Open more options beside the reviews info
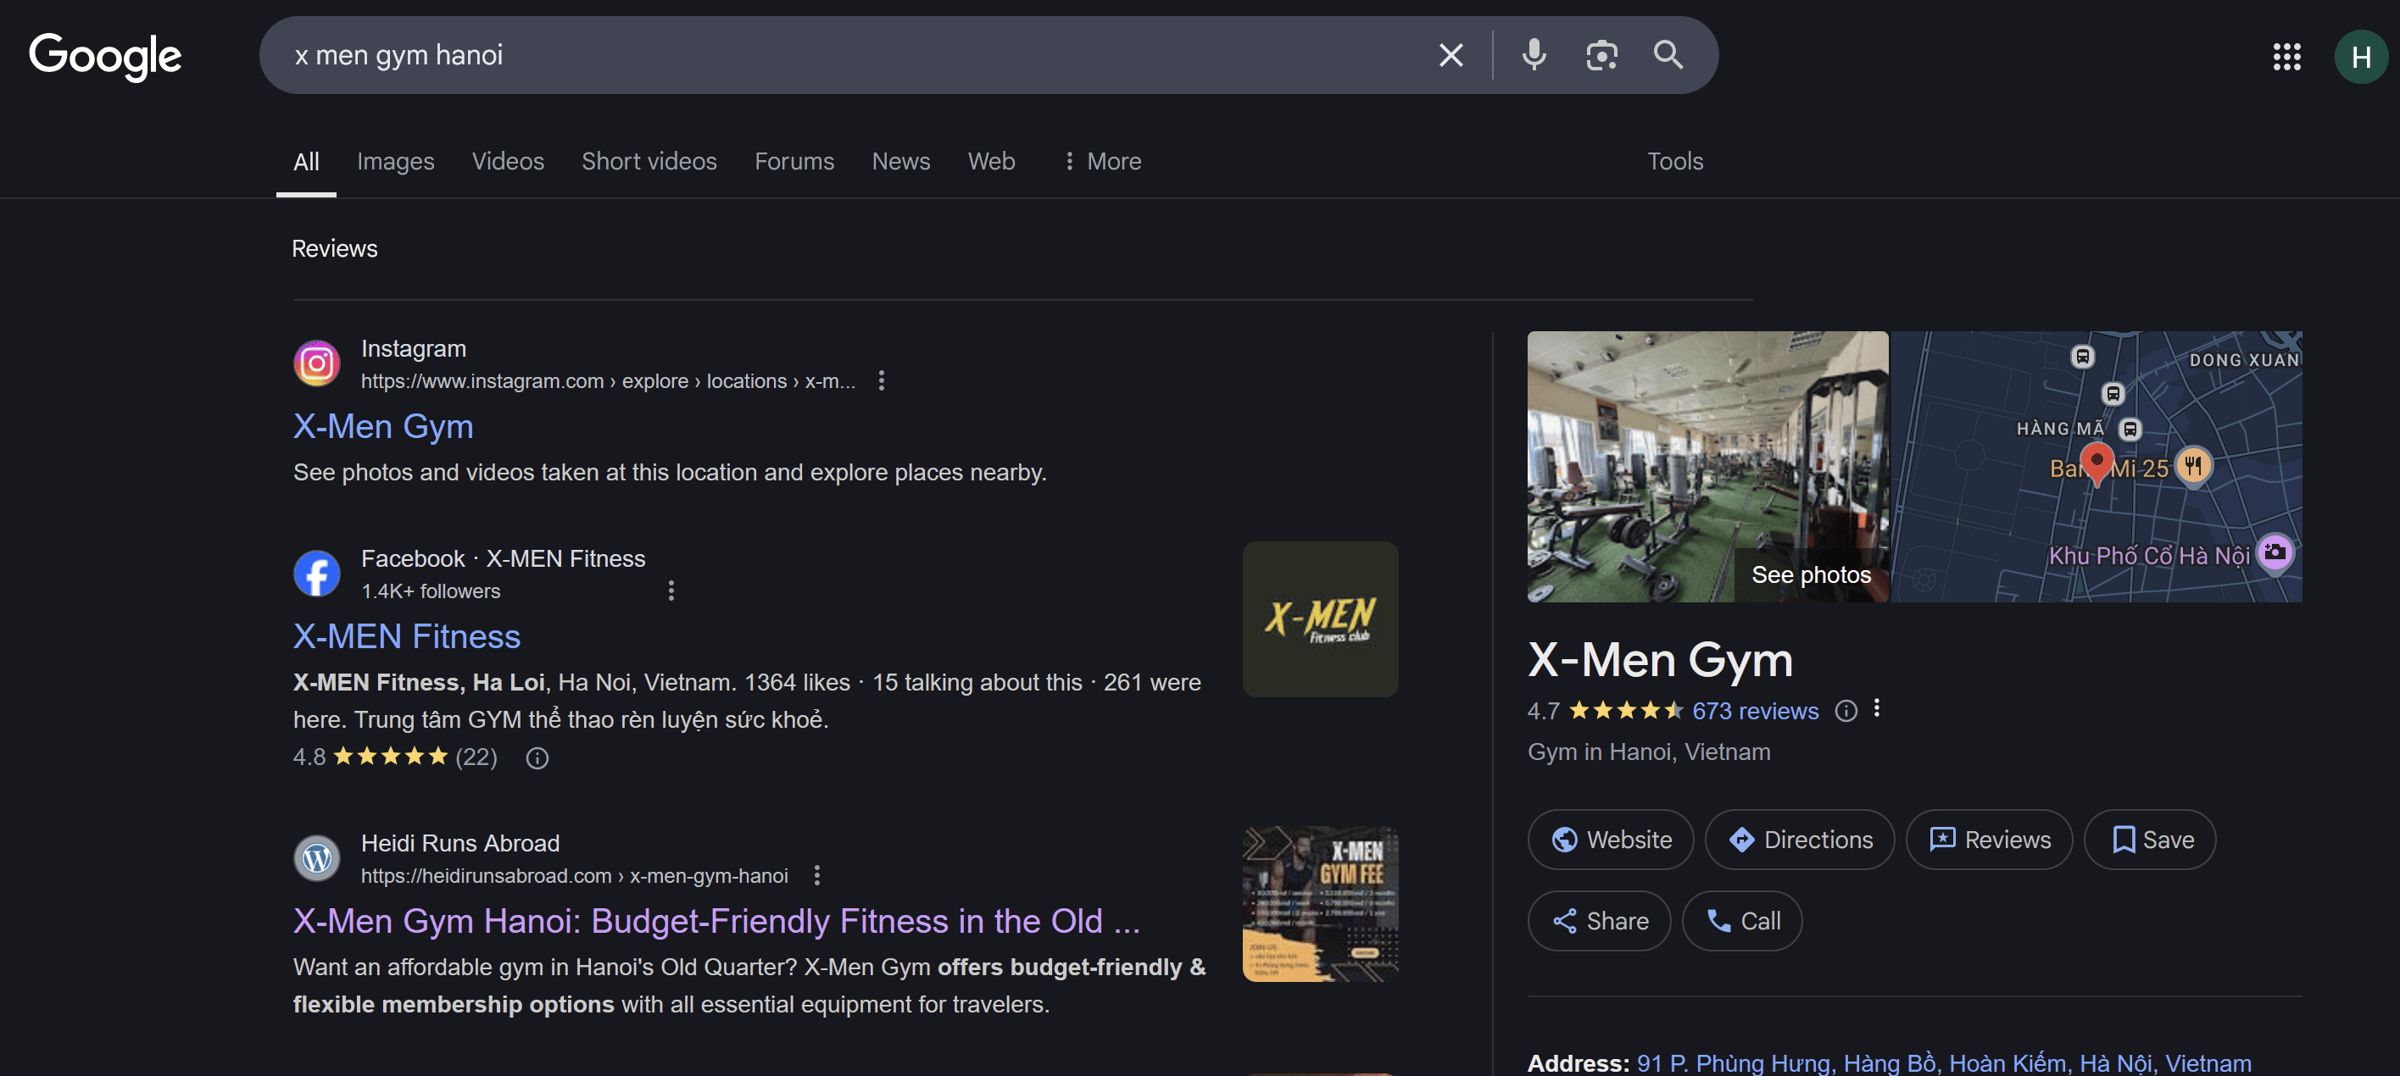The height and width of the screenshot is (1076, 2400). [x=1877, y=709]
